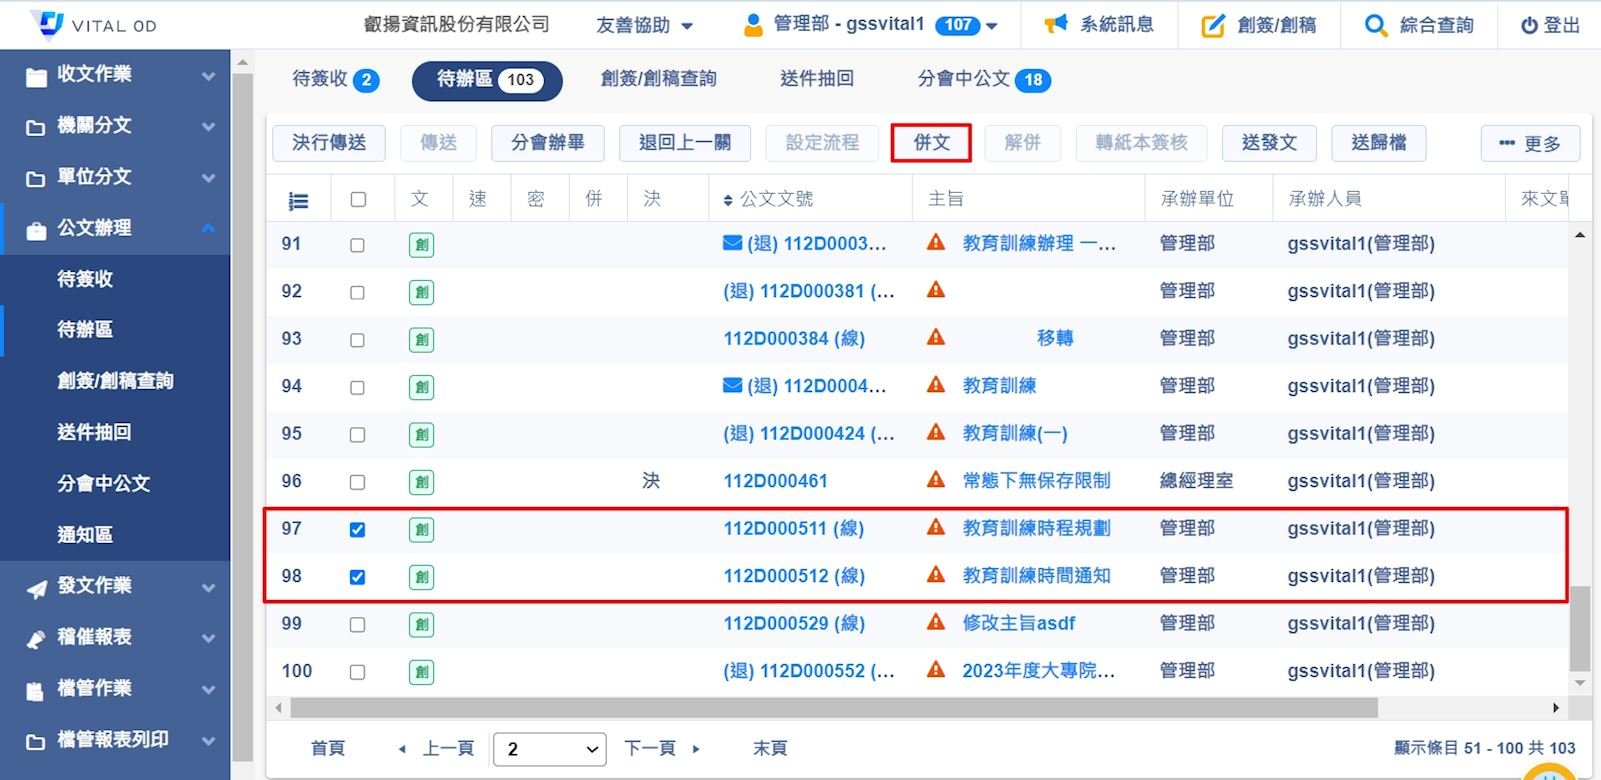Tick the checkbox for row 99
1601x780 pixels.
point(357,624)
